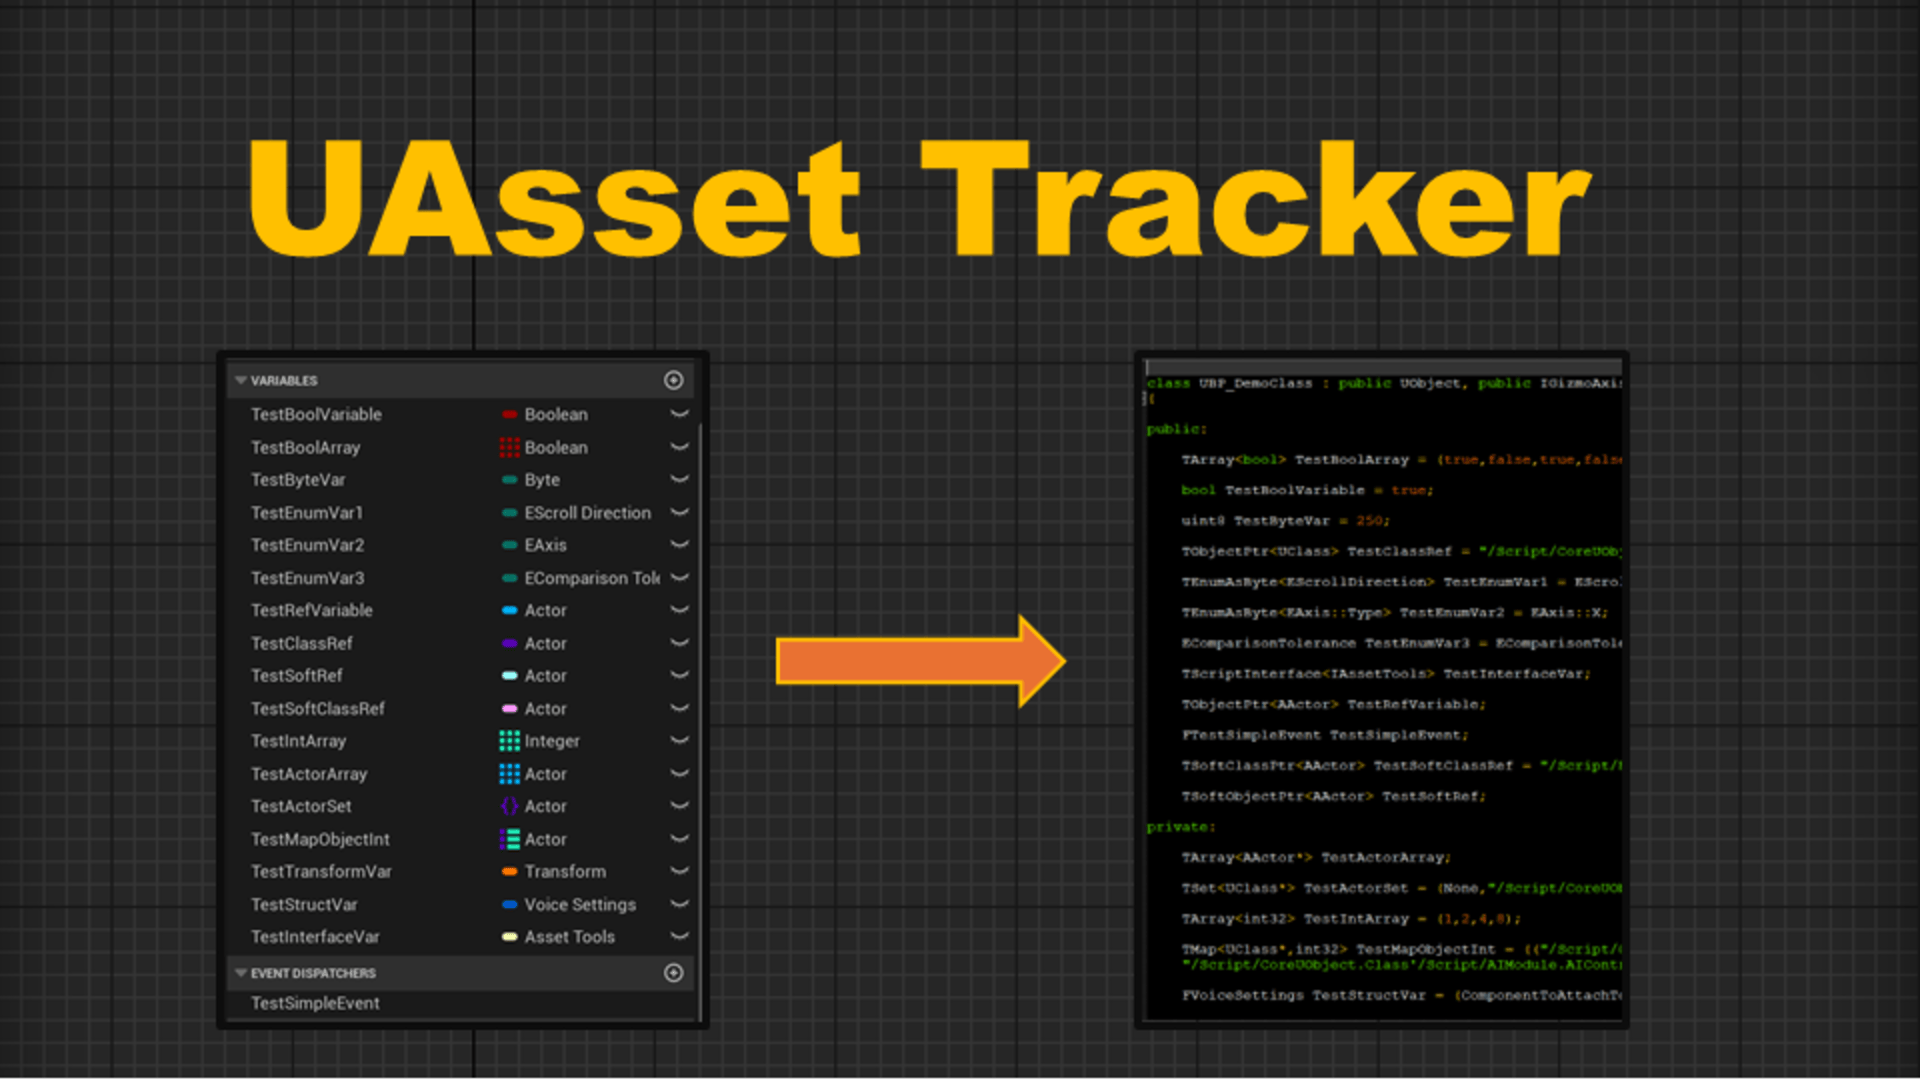Click the input bar atop the code panel
1920x1080 pixels.
point(1384,367)
